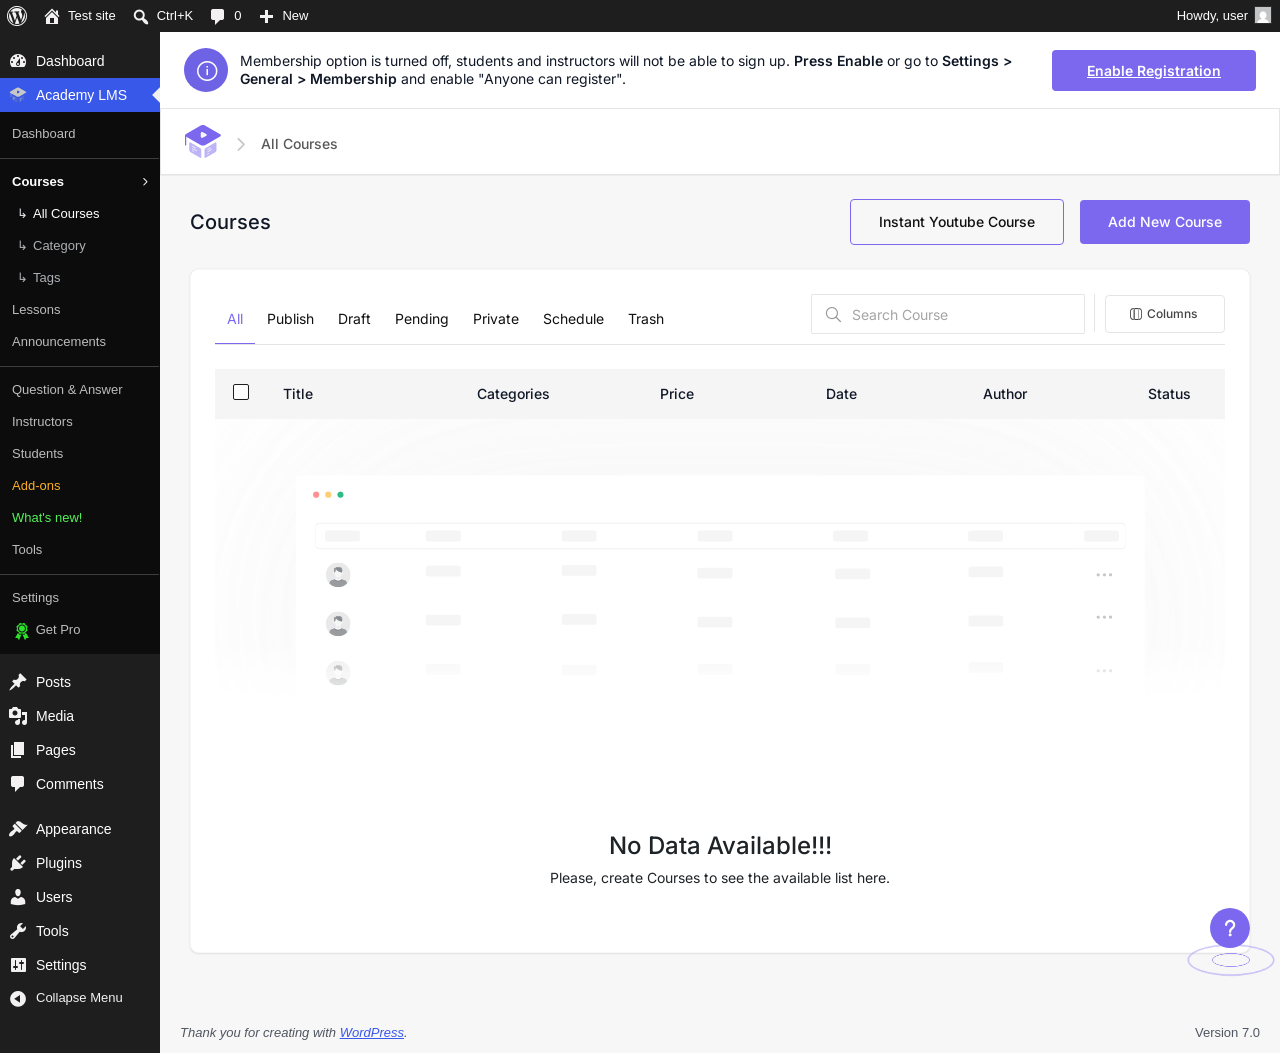This screenshot has width=1280, height=1053.
Task: Click the Academy logo in breadcrumb
Action: coord(202,142)
